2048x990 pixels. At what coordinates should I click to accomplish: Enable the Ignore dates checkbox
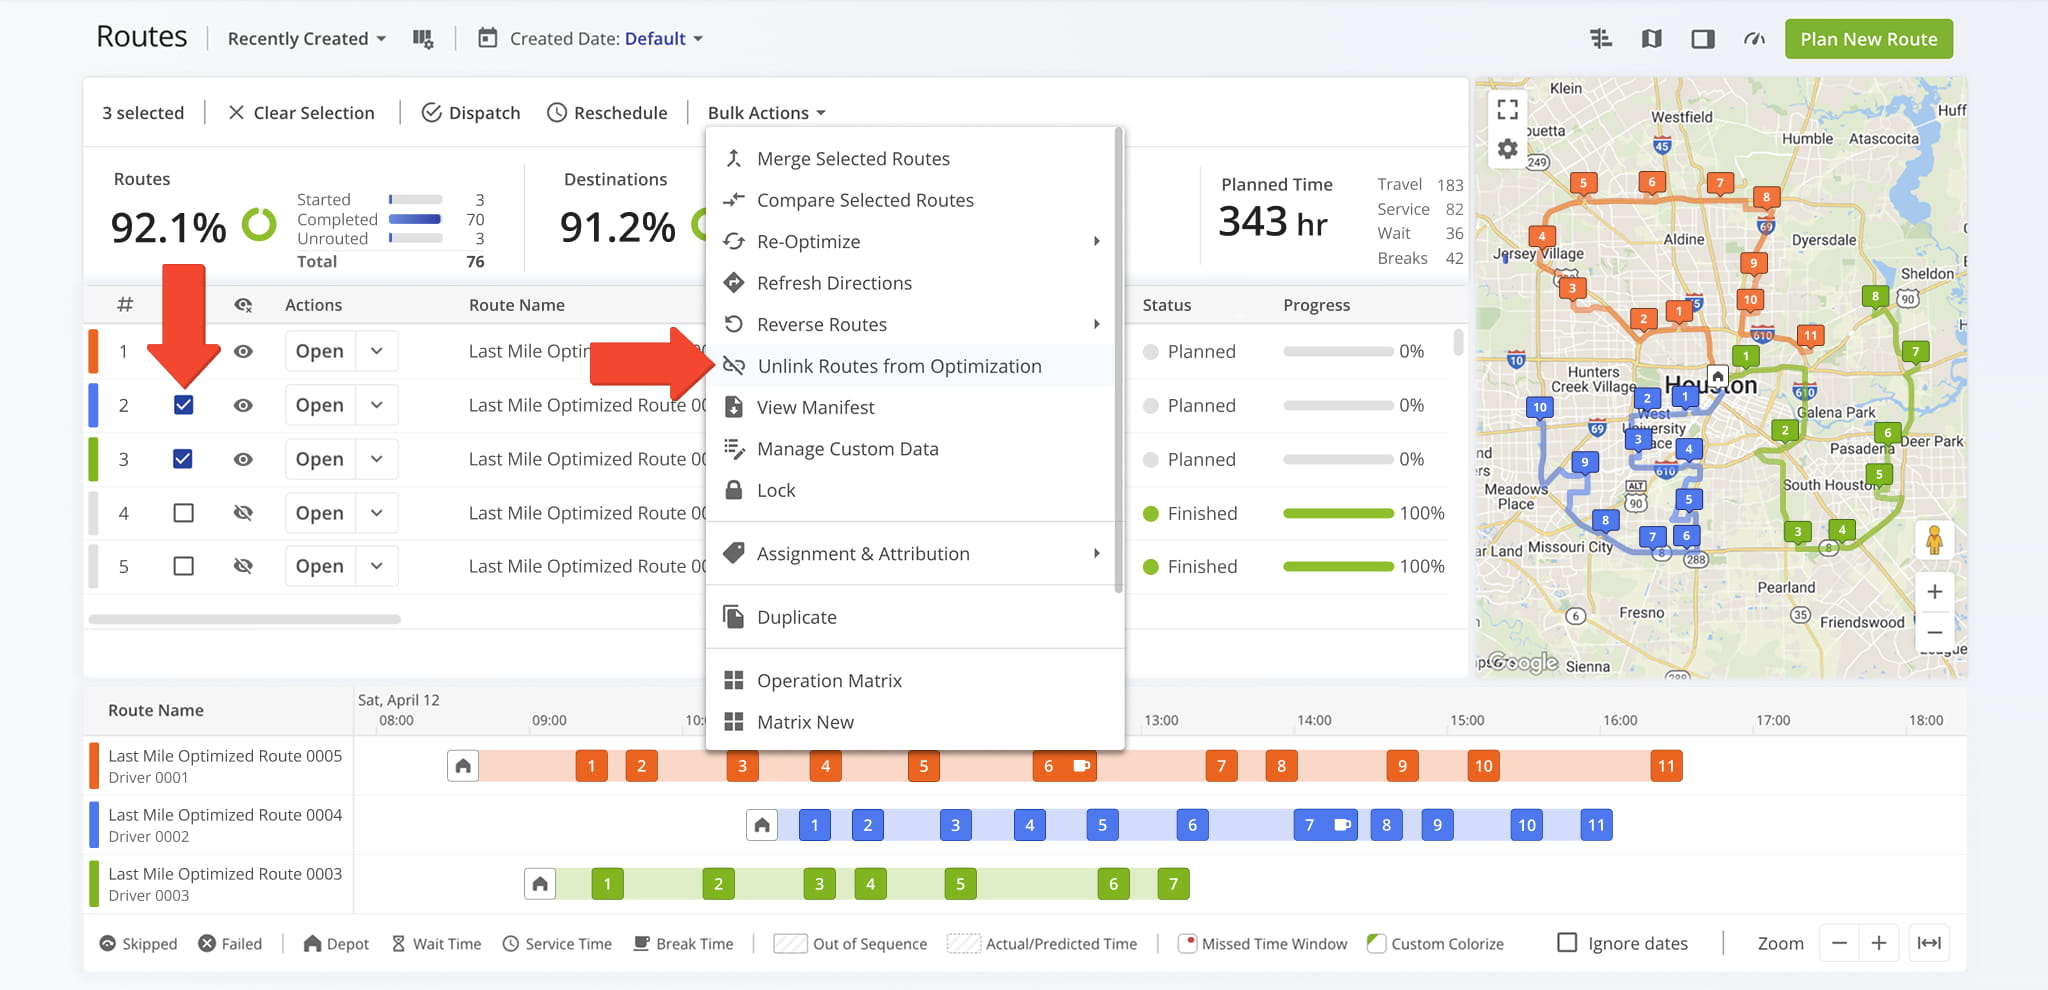(1567, 943)
